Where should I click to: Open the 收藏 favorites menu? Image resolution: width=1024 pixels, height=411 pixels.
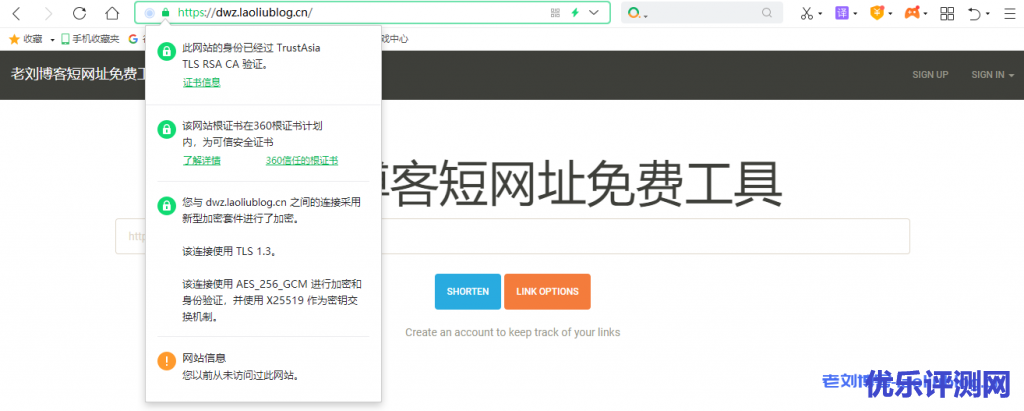[x=32, y=39]
